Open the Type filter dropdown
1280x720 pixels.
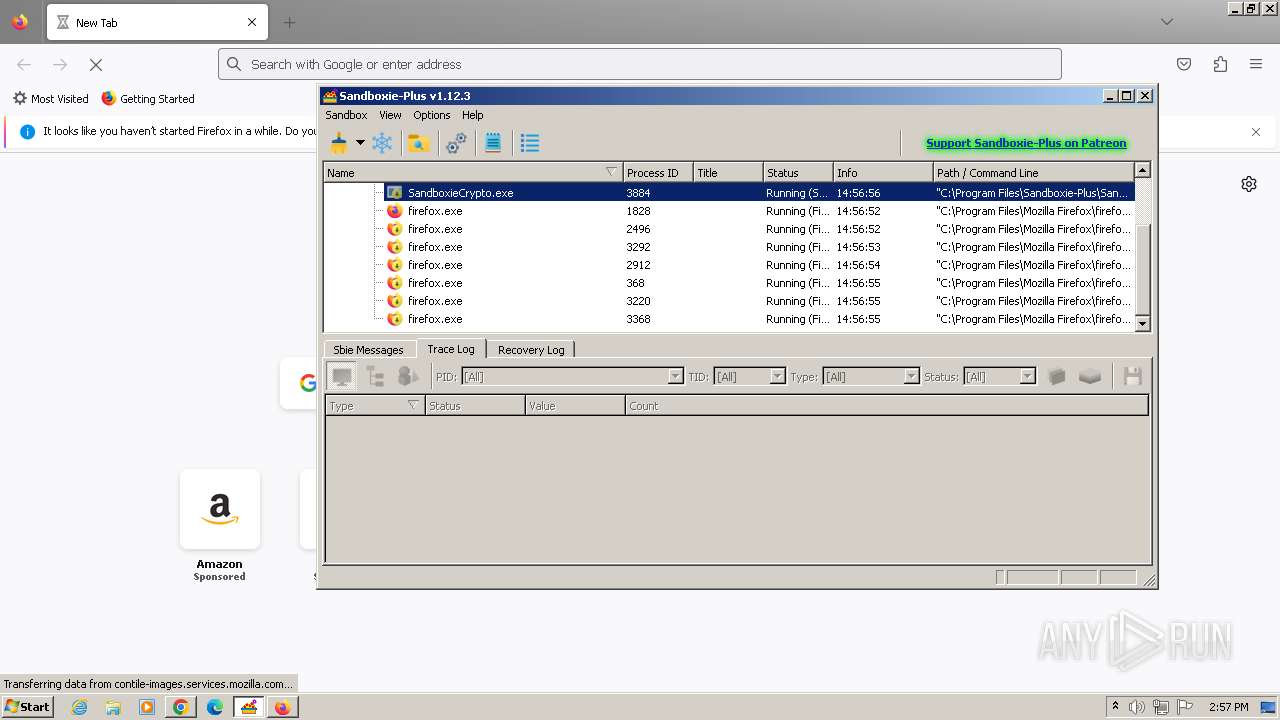[911, 377]
